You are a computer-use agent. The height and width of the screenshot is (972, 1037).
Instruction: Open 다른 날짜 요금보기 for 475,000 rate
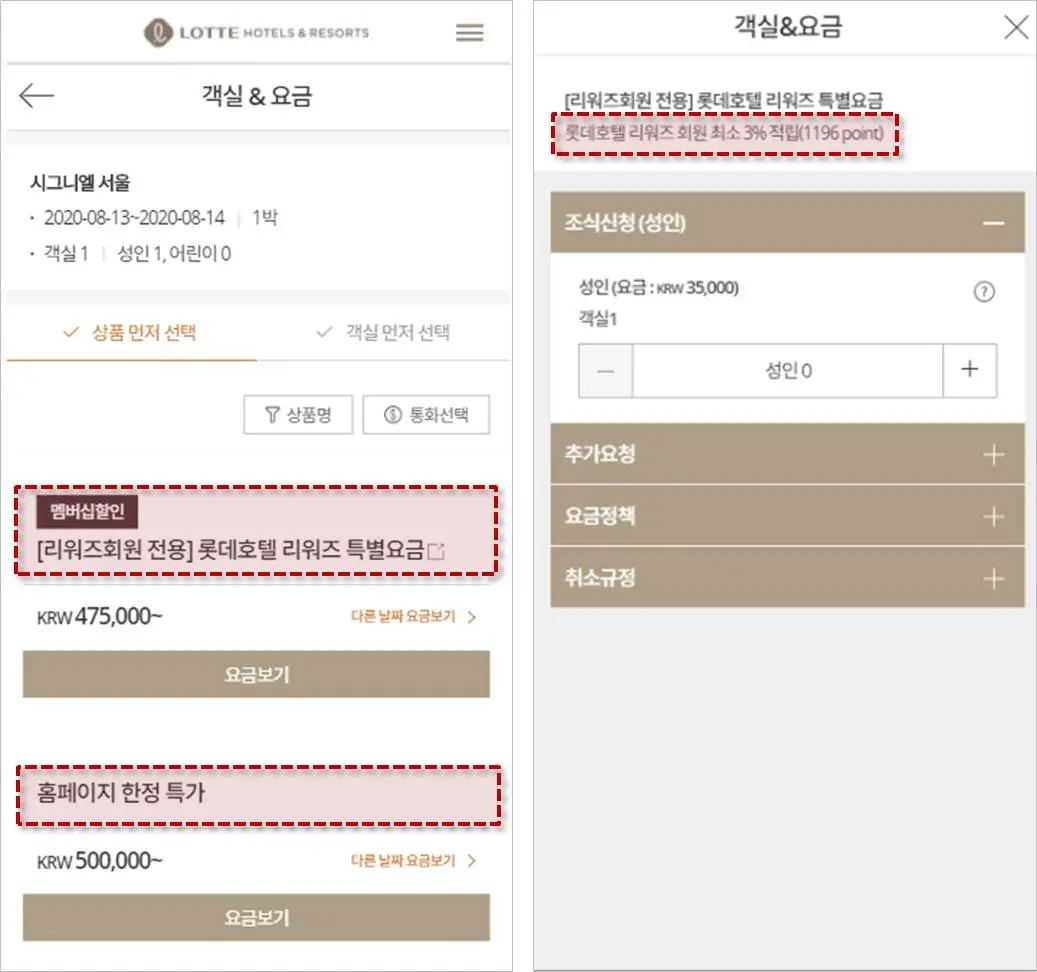click(413, 616)
